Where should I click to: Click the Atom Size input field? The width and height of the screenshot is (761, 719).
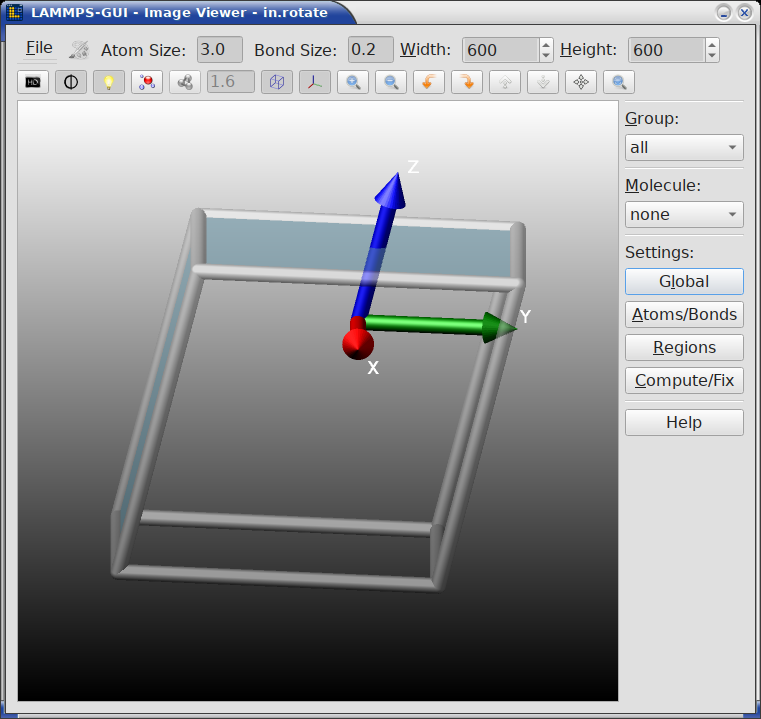(219, 50)
